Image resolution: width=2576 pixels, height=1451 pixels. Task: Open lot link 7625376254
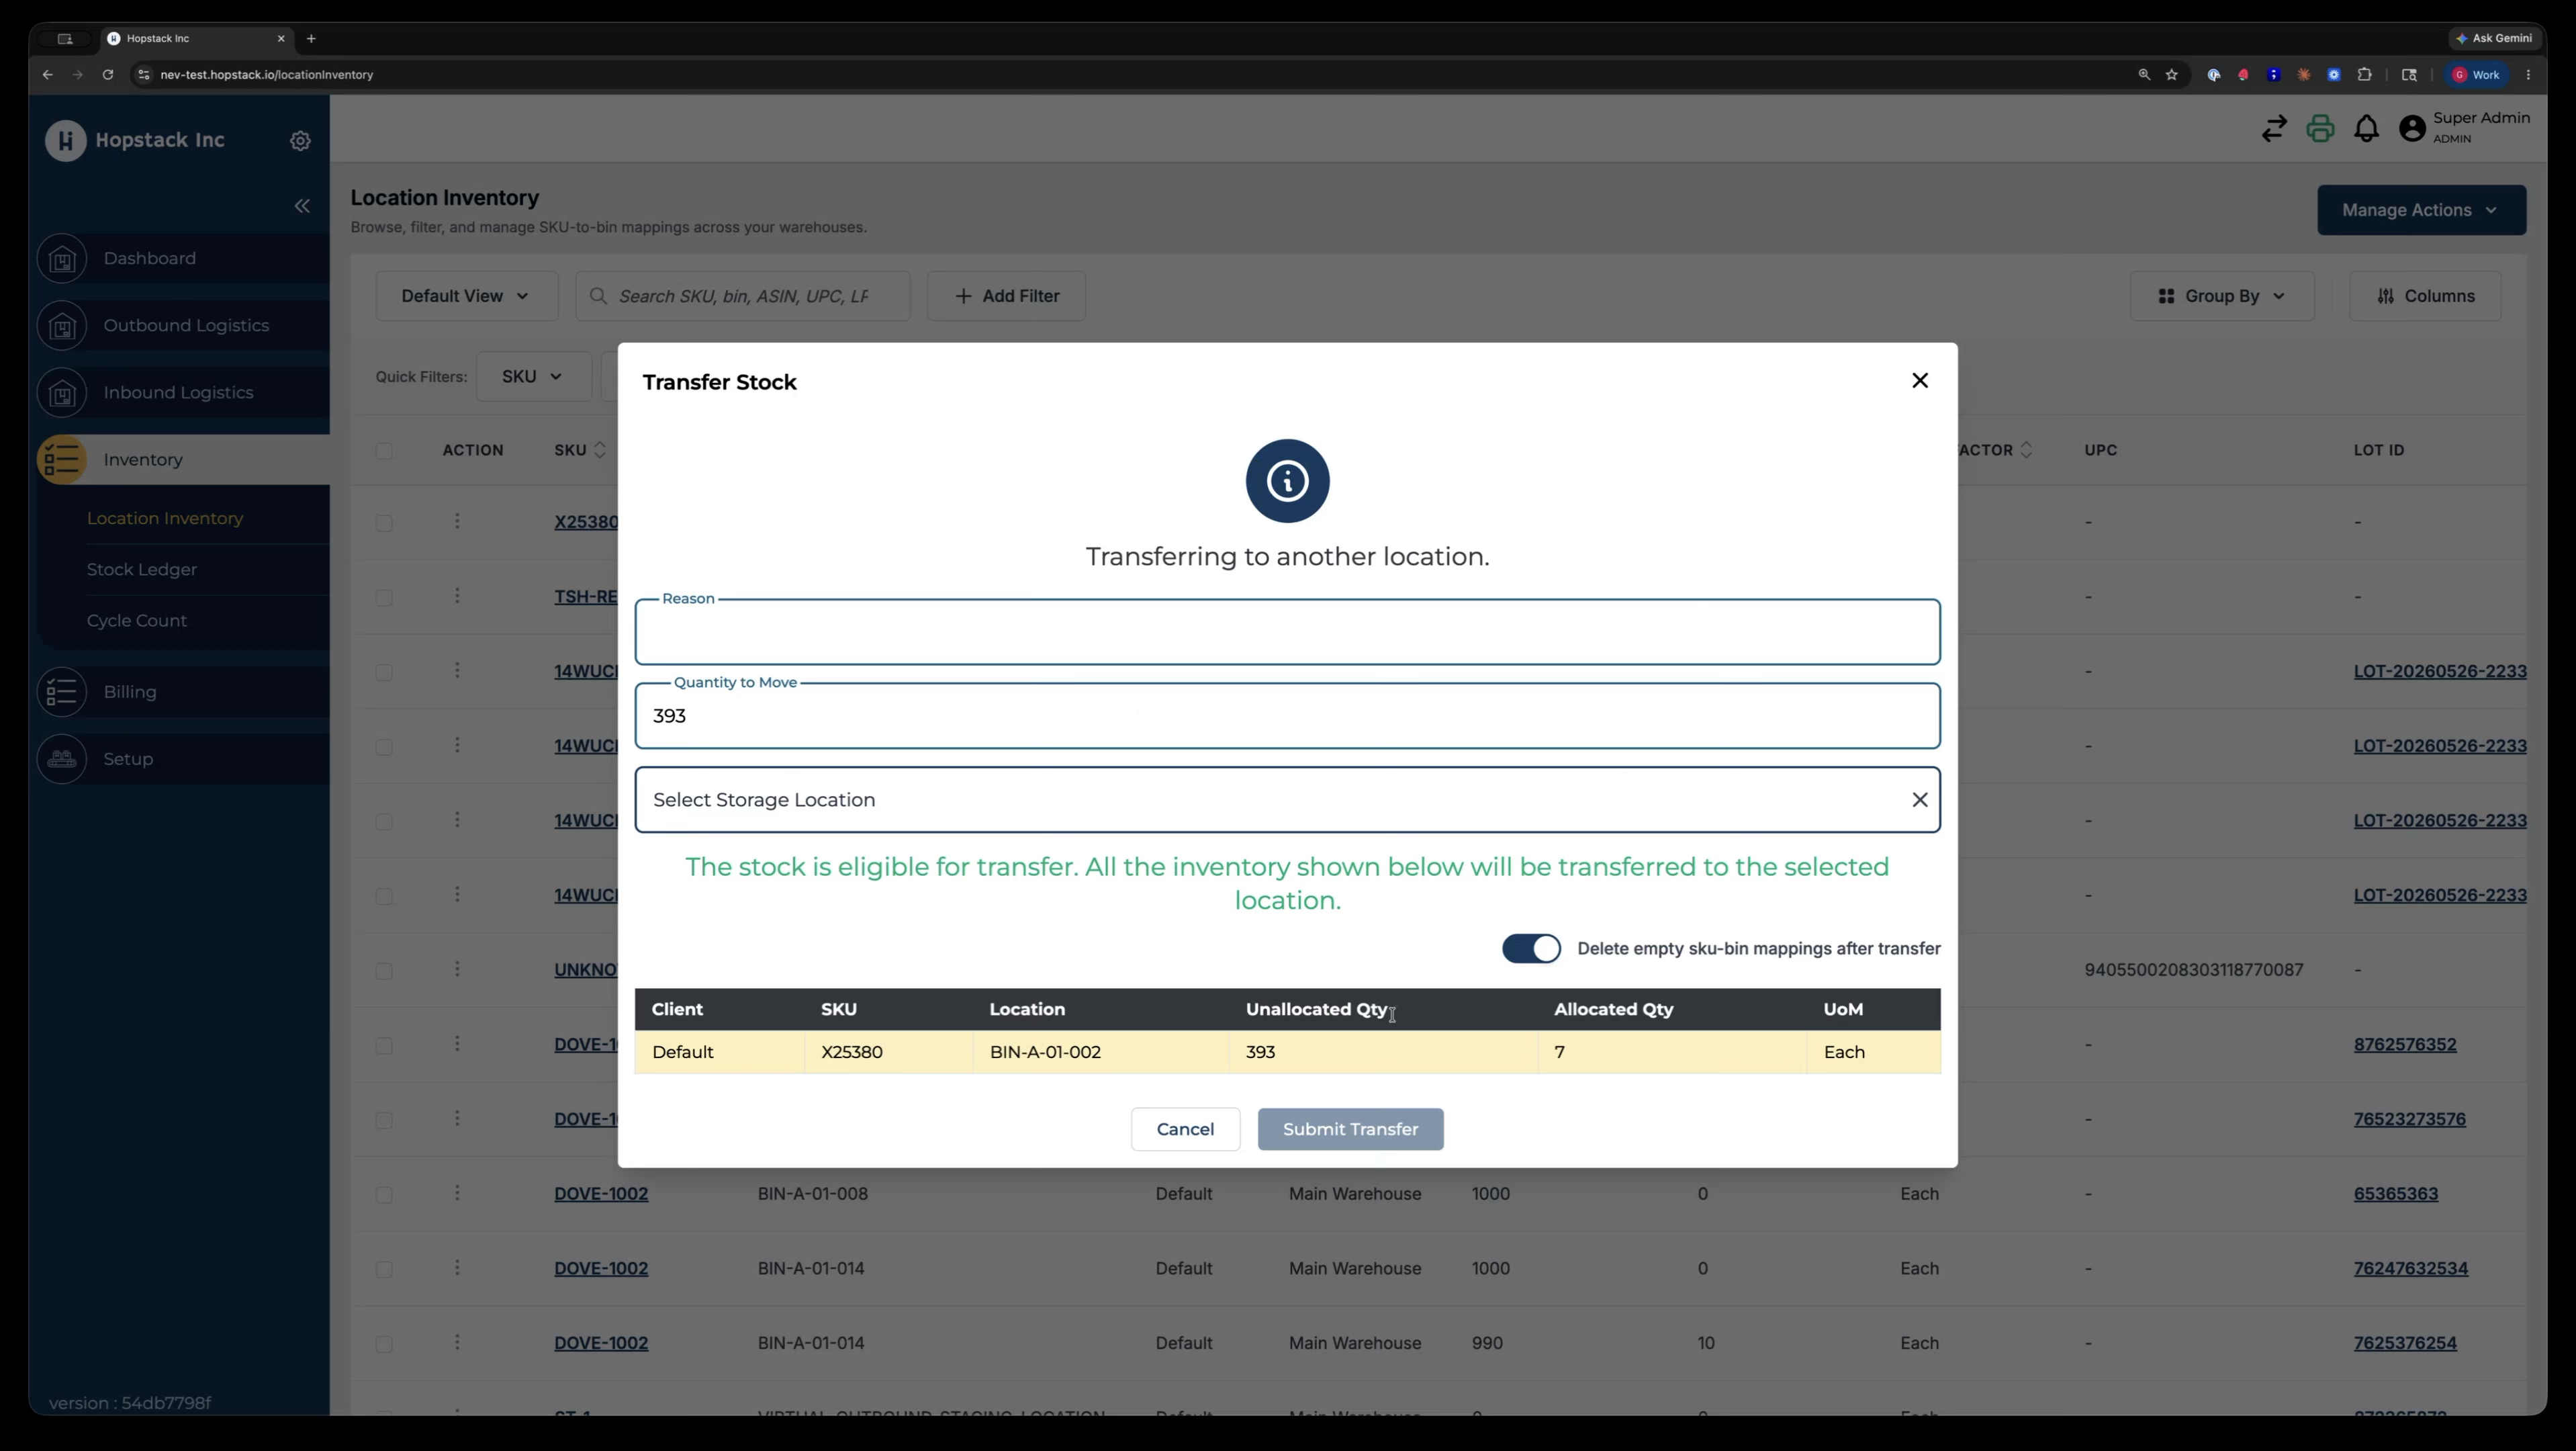(2404, 1343)
